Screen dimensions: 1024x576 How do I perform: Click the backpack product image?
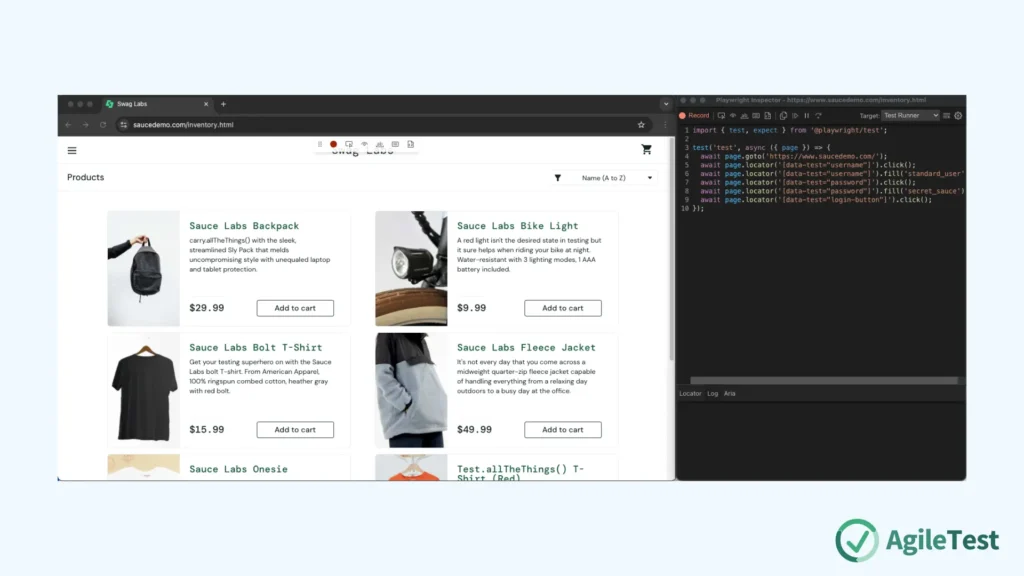(144, 268)
